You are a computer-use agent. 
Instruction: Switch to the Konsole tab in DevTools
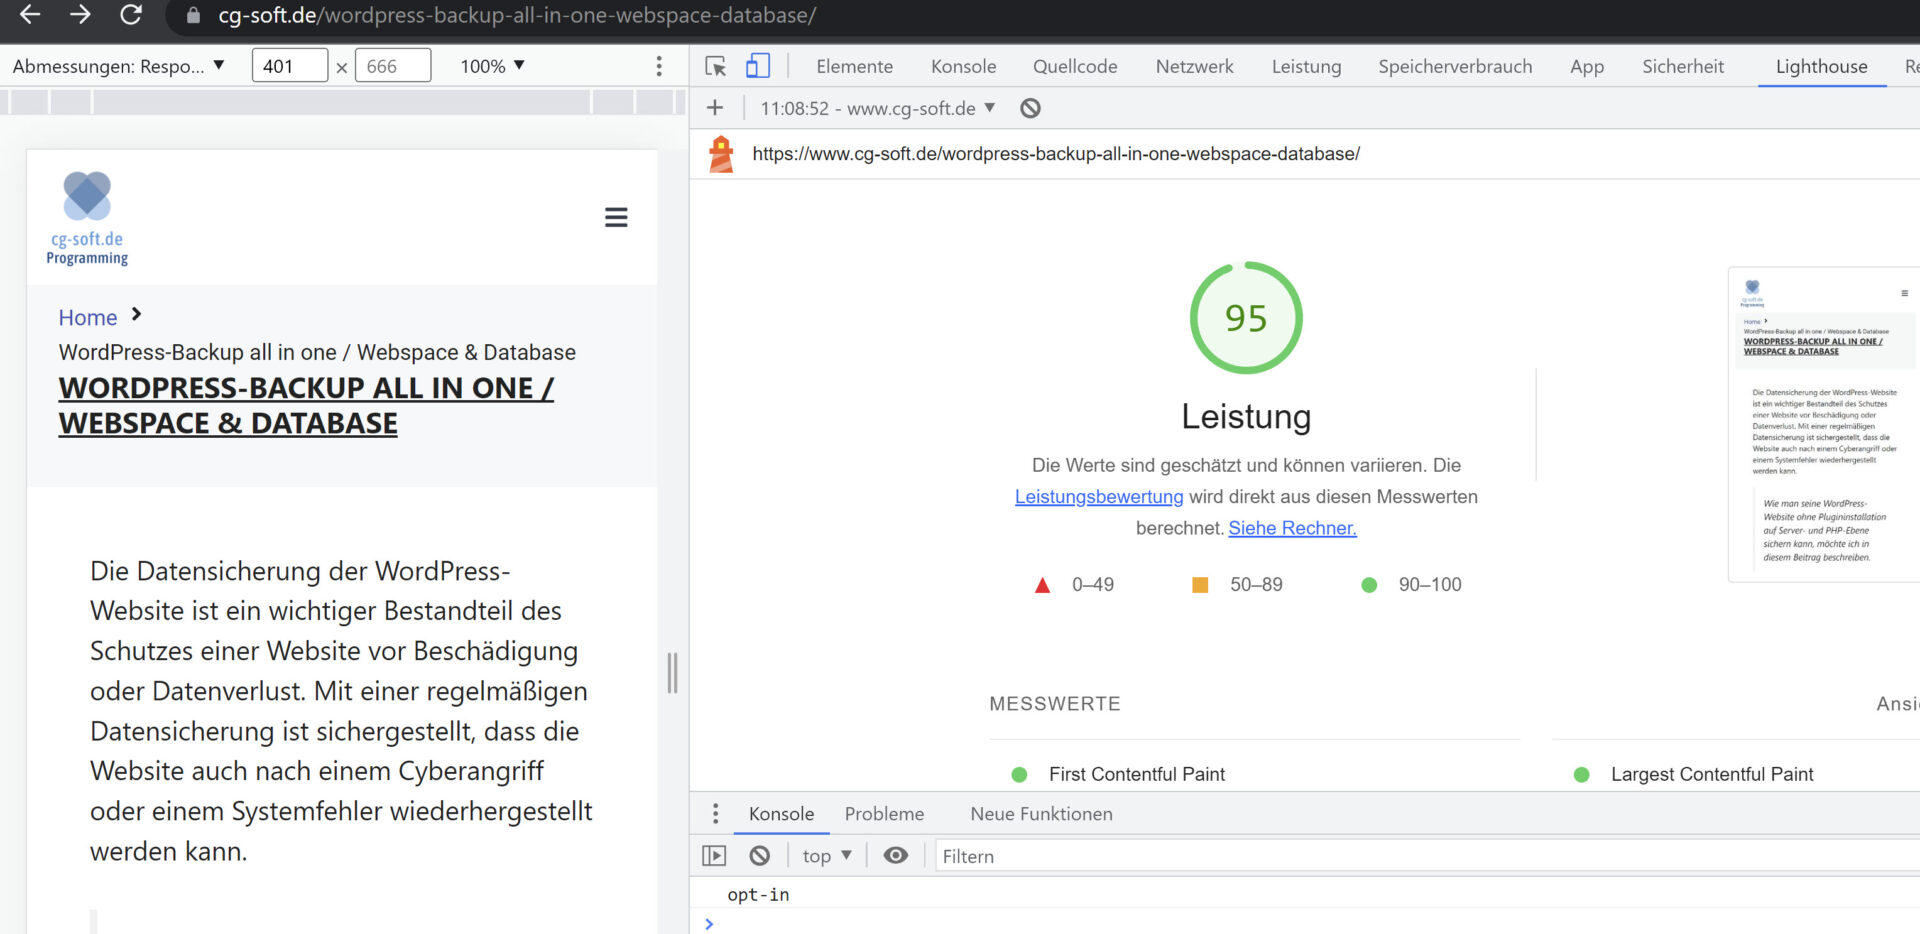coord(963,66)
